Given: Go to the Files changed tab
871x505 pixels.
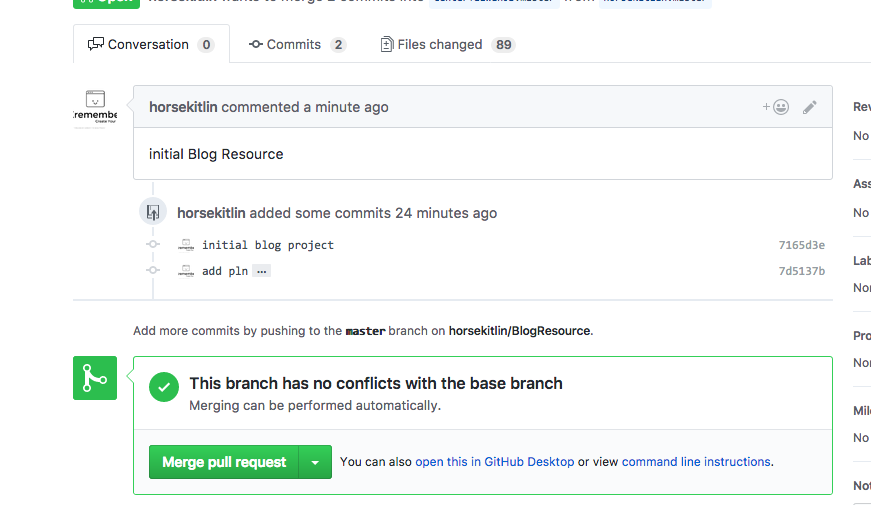Looking at the screenshot, I should point(447,44).
